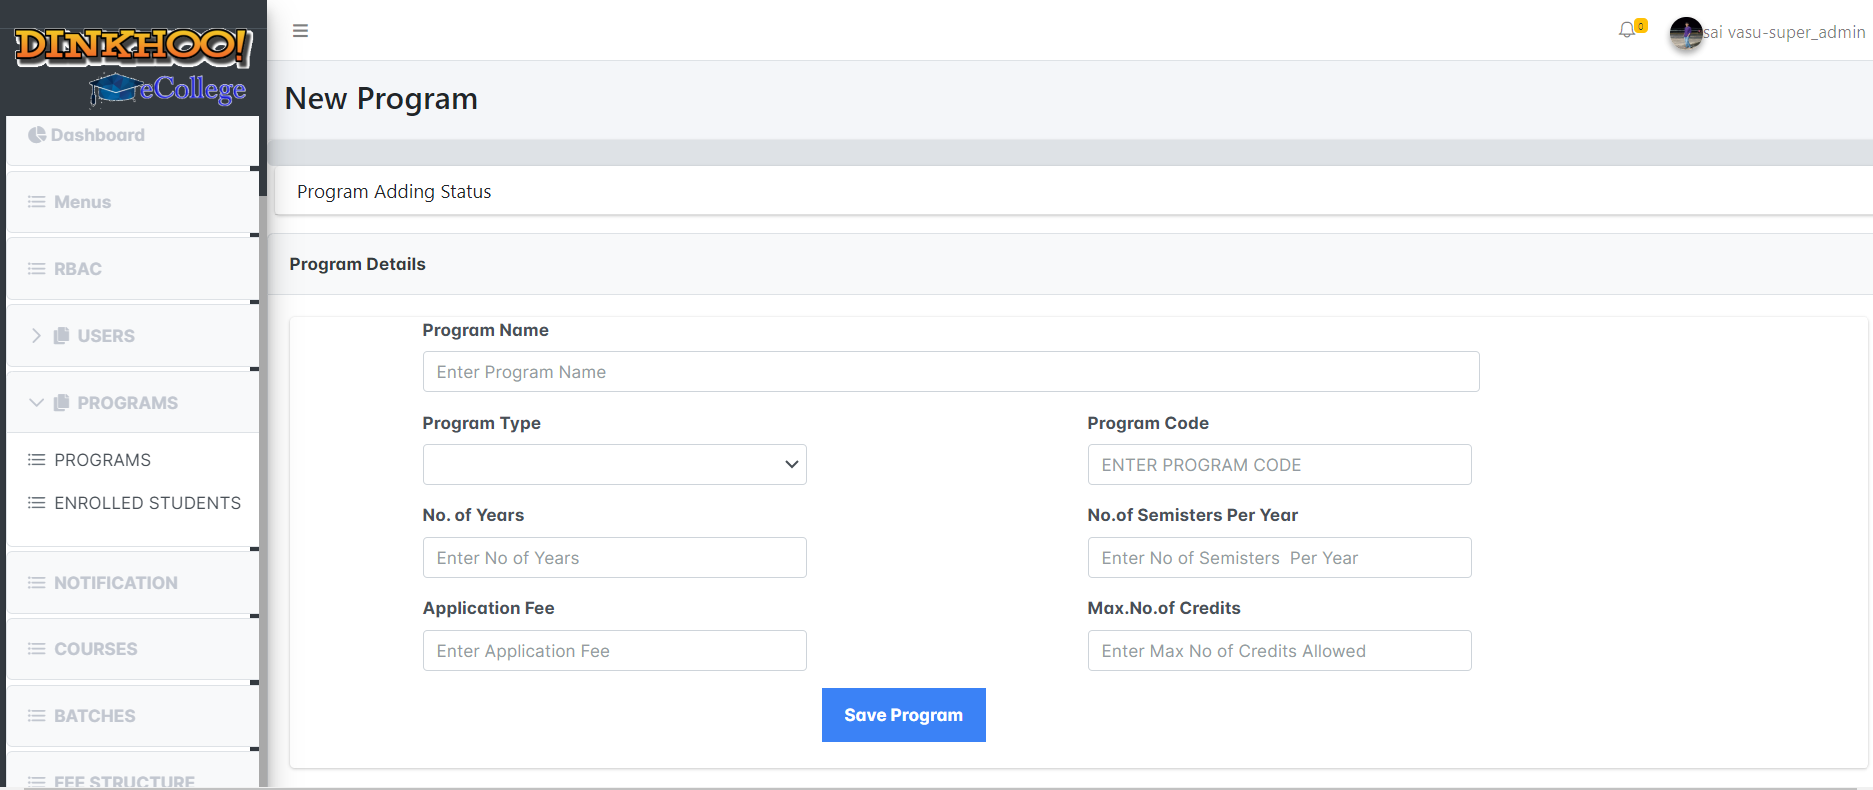Click the PROGRAMS section copy icon
This screenshot has width=1873, height=790.
pos(61,403)
